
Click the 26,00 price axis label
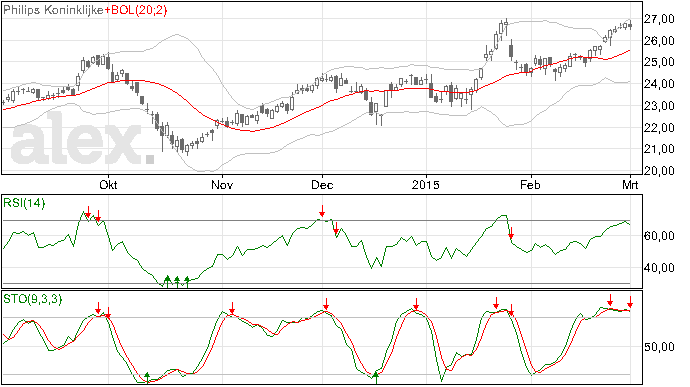659,41
